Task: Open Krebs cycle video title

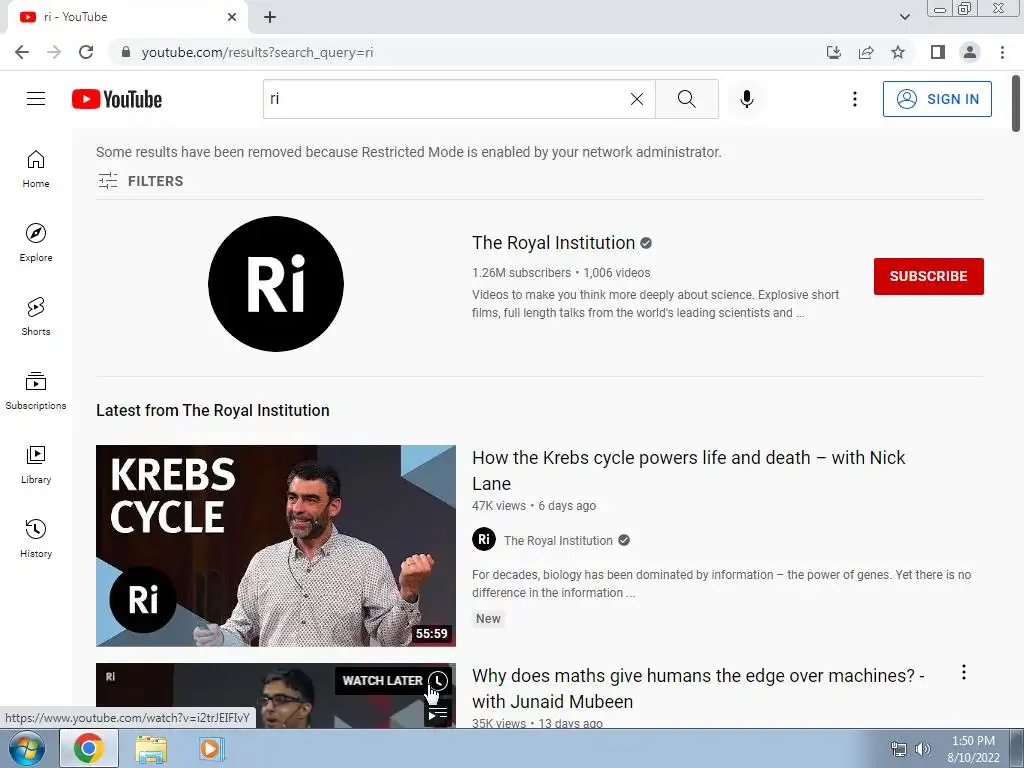Action: point(688,470)
